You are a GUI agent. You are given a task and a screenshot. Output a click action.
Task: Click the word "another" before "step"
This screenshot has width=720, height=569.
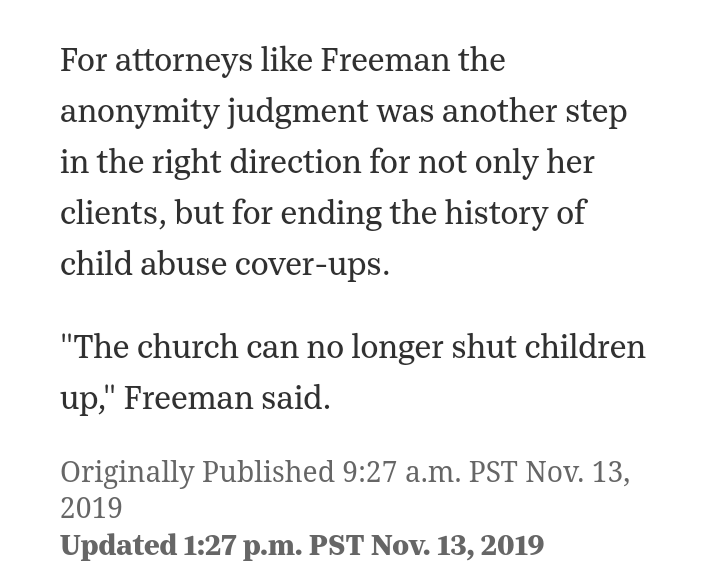500,112
